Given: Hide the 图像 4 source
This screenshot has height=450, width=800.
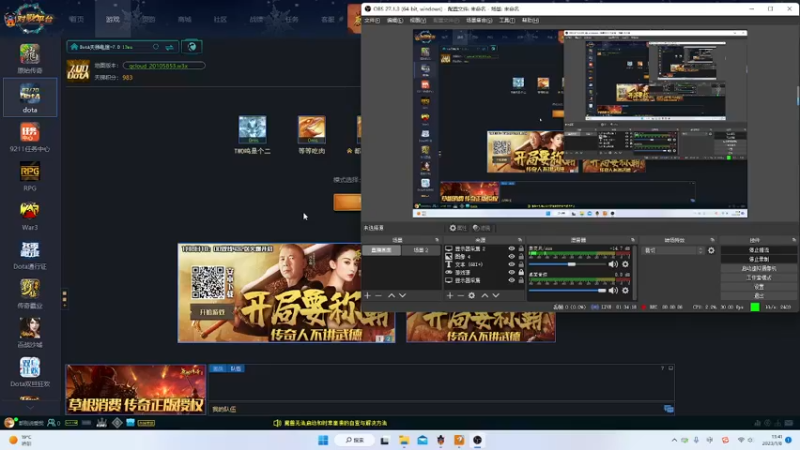Looking at the screenshot, I should (511, 257).
